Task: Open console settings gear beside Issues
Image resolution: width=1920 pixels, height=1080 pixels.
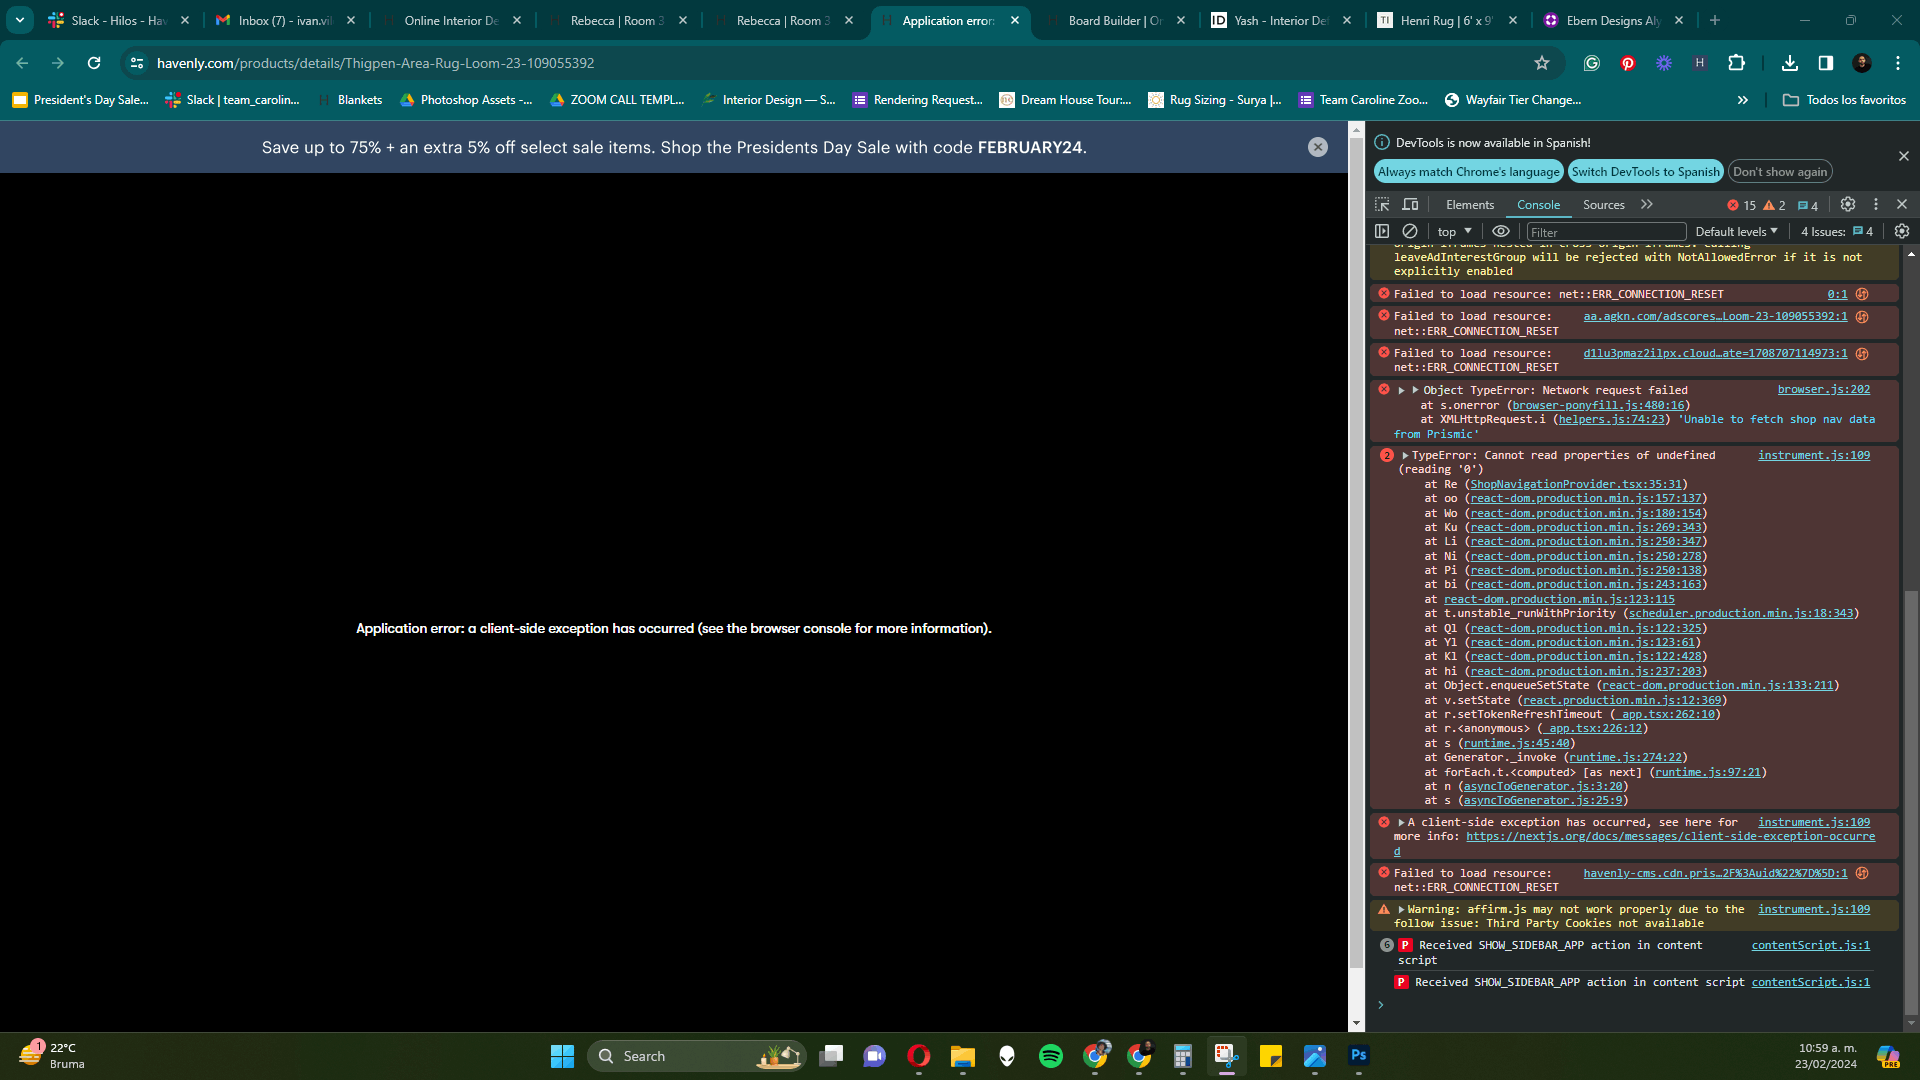Action: coord(1902,231)
